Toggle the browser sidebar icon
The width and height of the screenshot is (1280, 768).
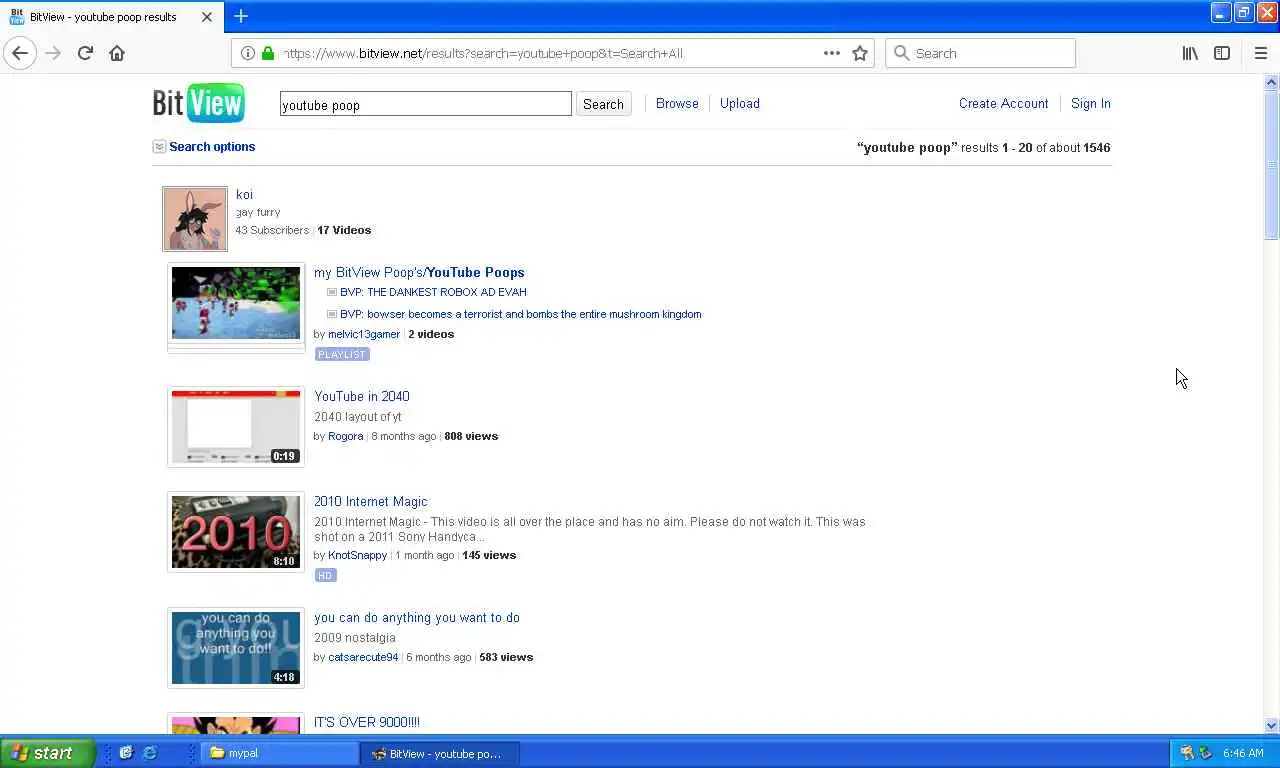[1222, 53]
